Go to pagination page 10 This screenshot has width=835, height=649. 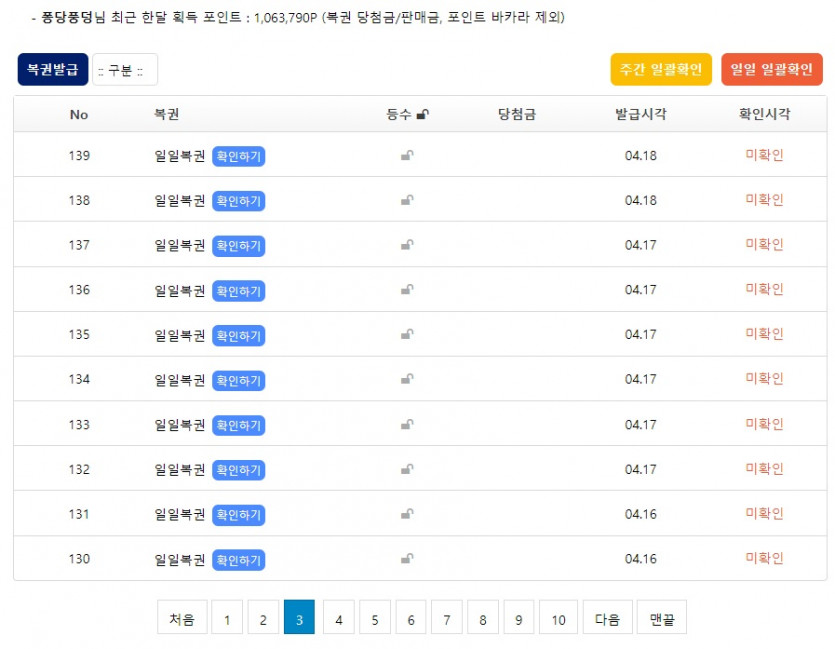coord(558,617)
